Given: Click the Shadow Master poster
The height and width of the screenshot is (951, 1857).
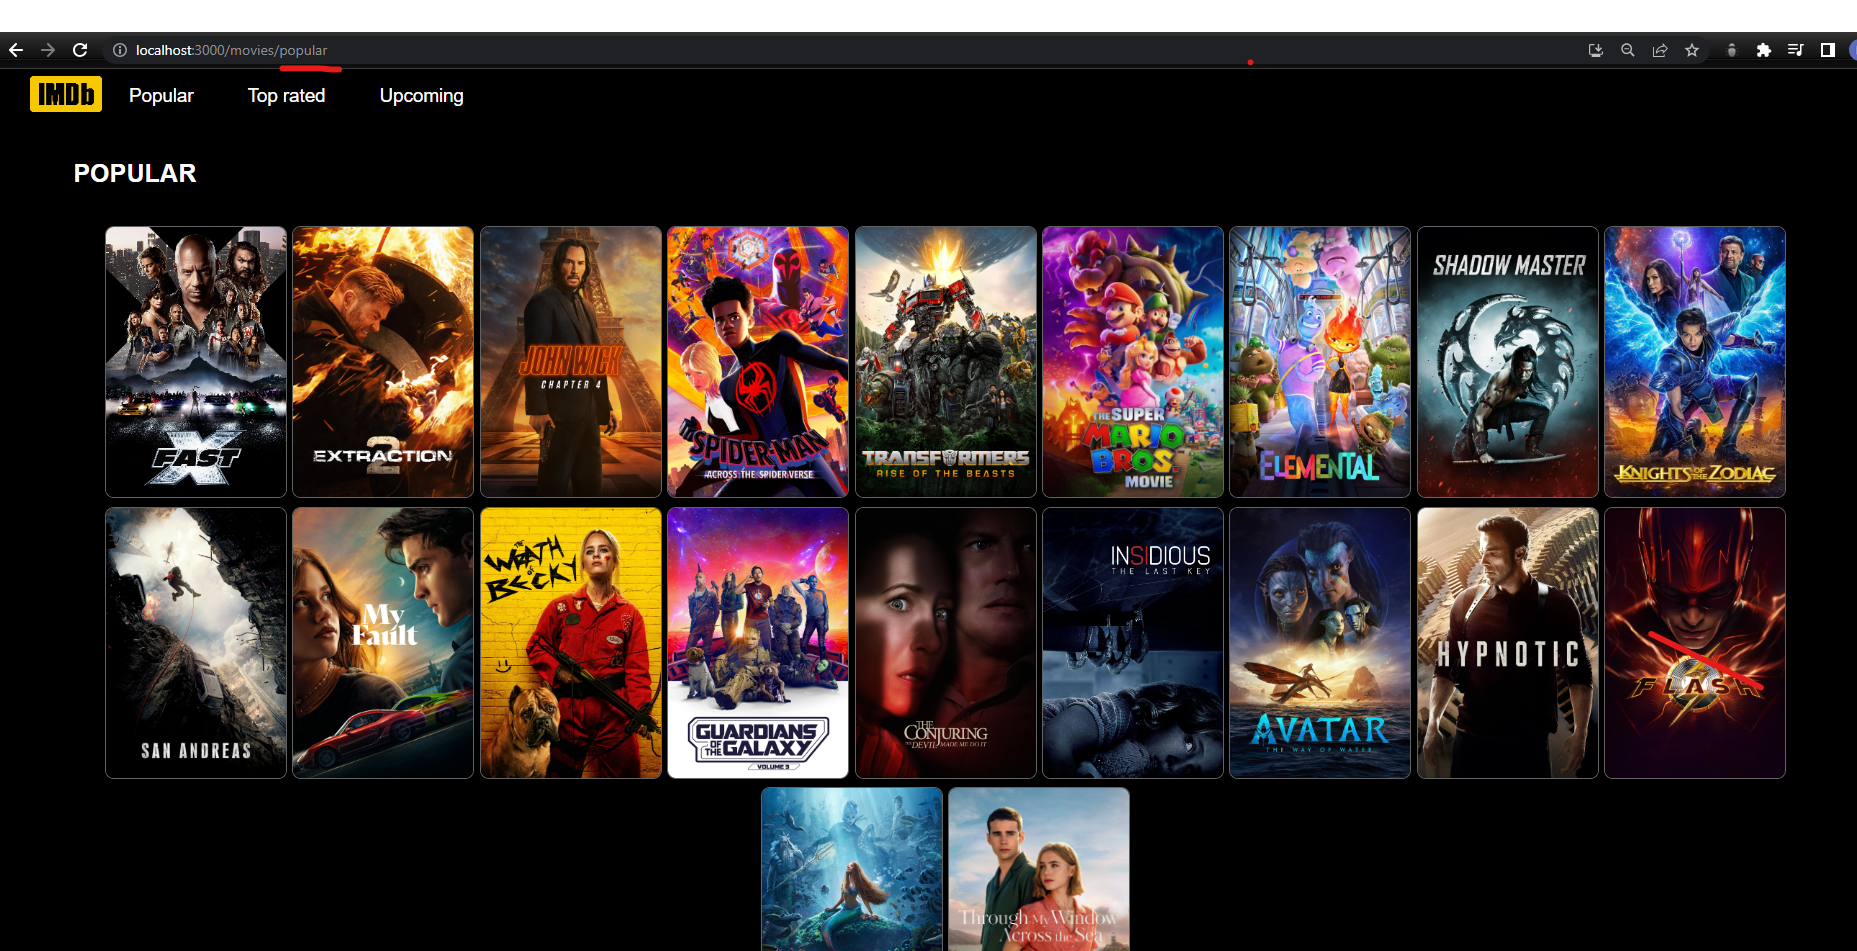Looking at the screenshot, I should click(x=1508, y=362).
